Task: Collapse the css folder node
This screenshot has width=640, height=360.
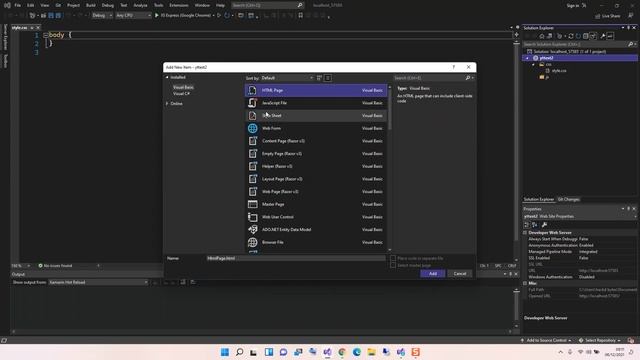Action: pos(533,64)
